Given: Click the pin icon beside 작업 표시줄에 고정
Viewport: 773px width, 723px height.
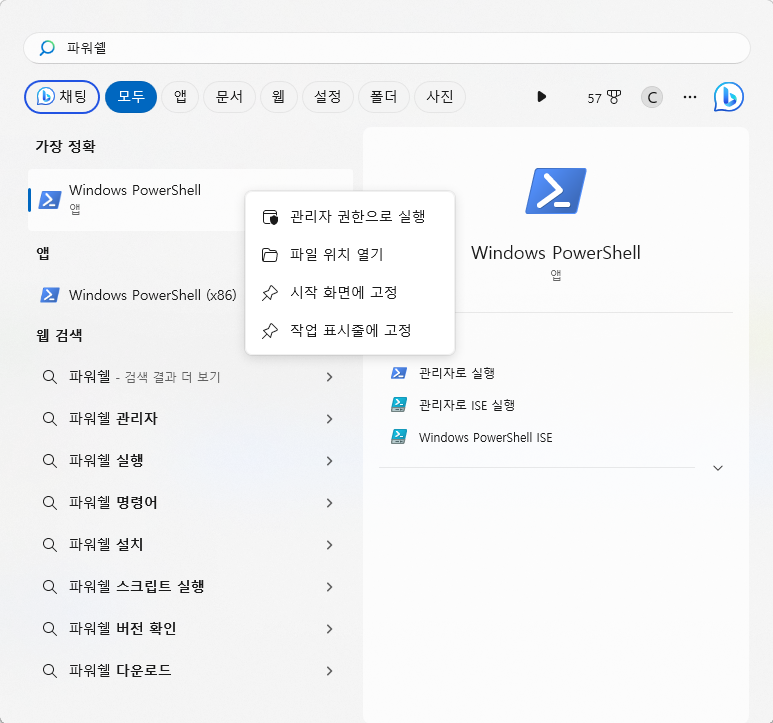Looking at the screenshot, I should pos(270,331).
